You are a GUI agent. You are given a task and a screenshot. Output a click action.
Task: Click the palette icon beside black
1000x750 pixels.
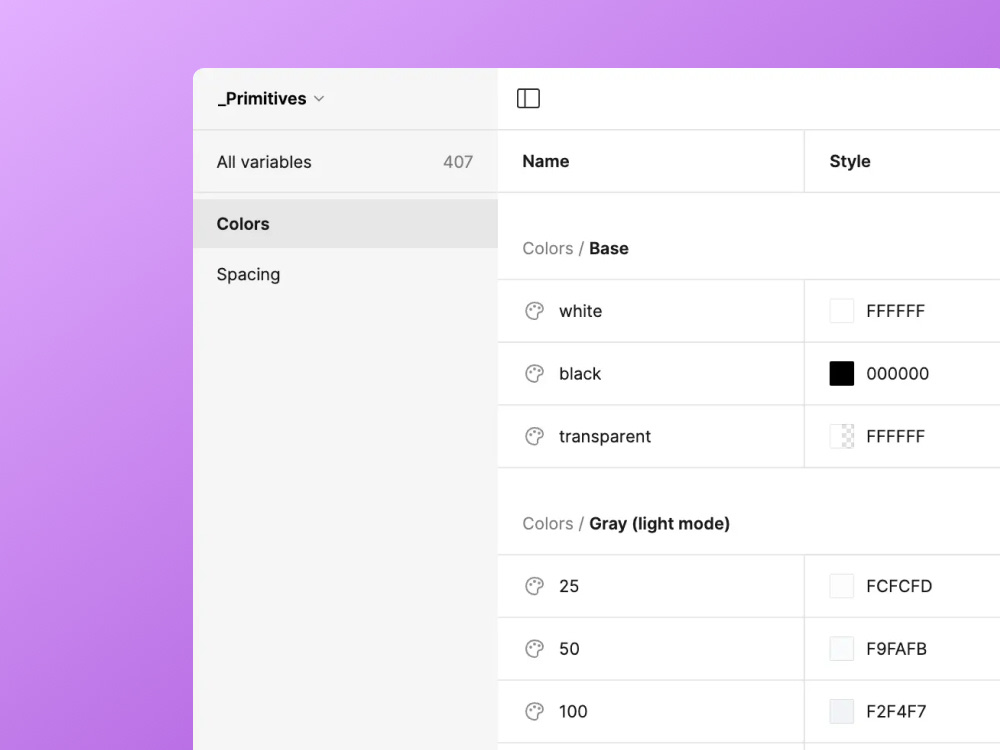pos(534,374)
